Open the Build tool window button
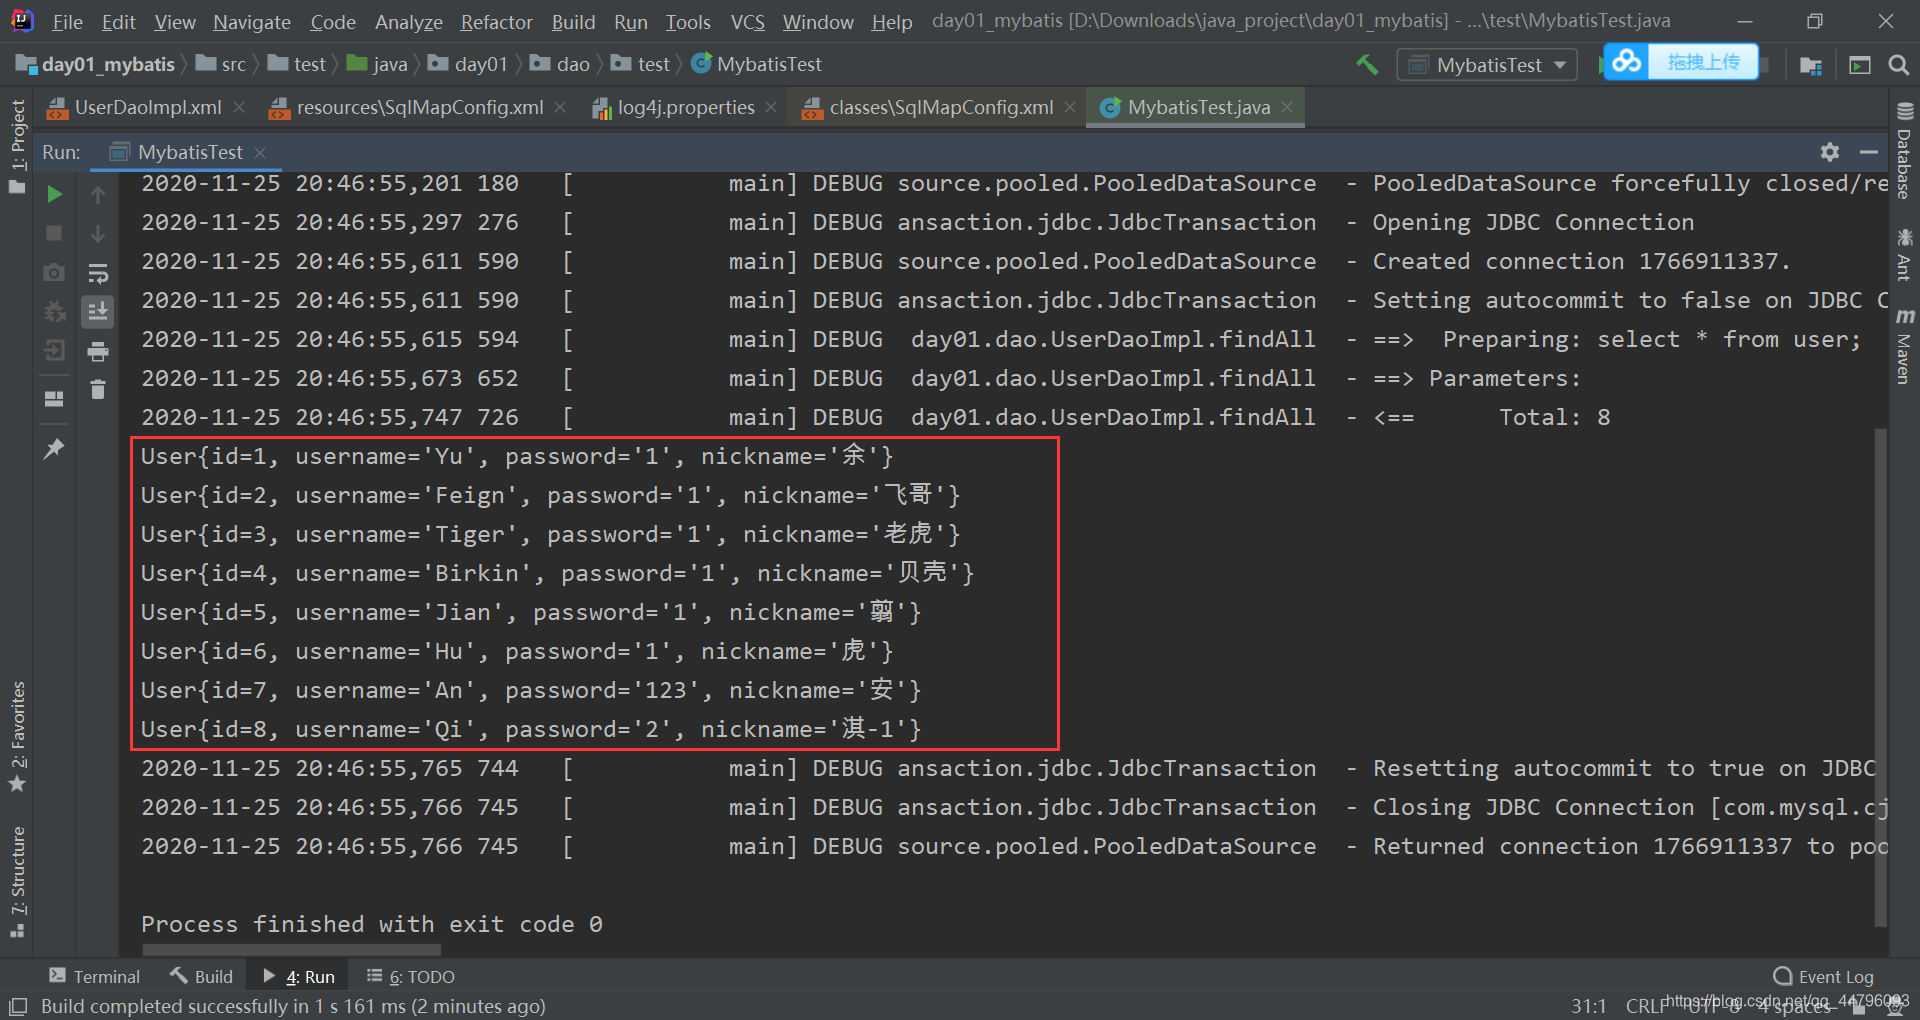This screenshot has height=1020, width=1920. pos(201,976)
